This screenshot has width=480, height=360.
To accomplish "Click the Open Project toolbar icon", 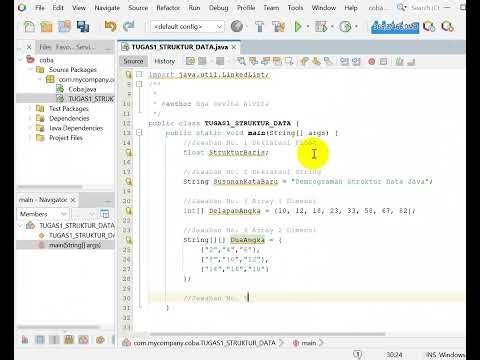I will coord(64,26).
